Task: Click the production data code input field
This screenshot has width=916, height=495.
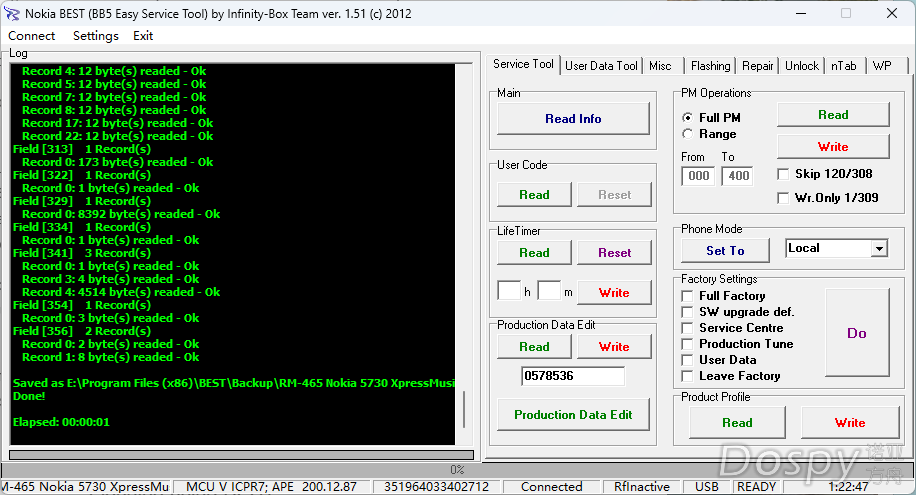Action: click(573, 377)
